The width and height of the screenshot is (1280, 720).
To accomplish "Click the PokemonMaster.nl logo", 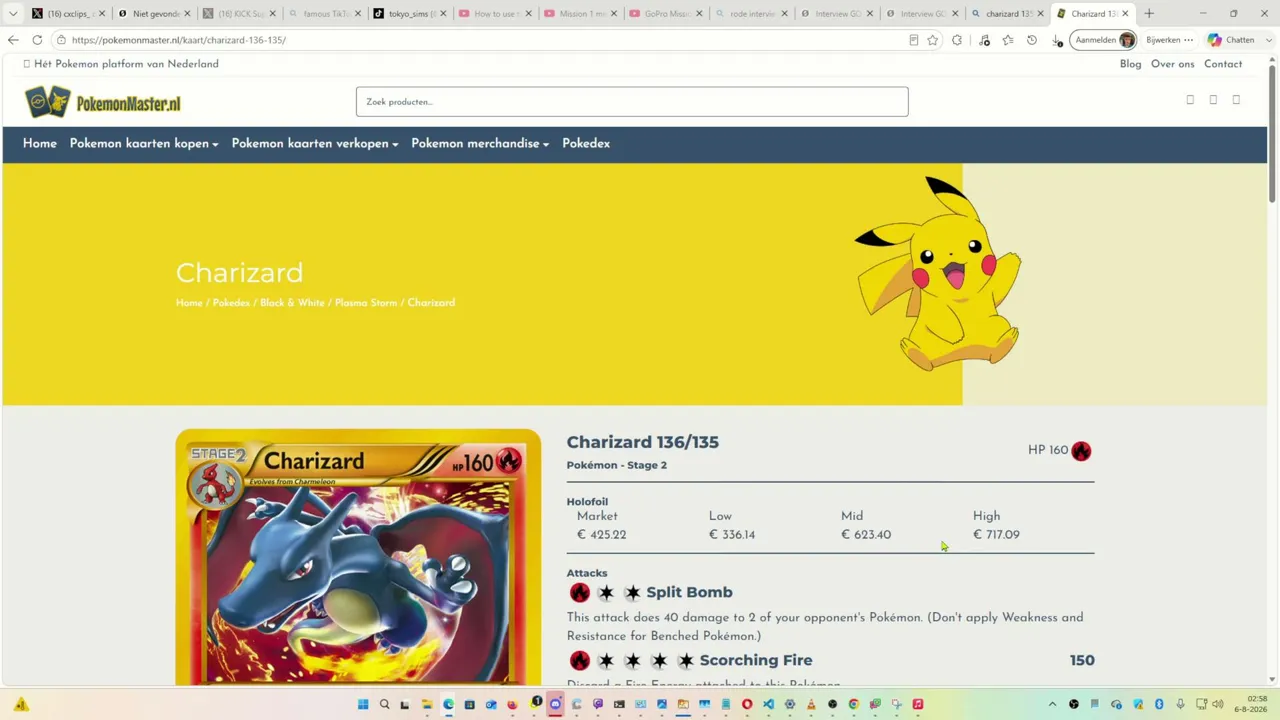I will pyautogui.click(x=103, y=102).
